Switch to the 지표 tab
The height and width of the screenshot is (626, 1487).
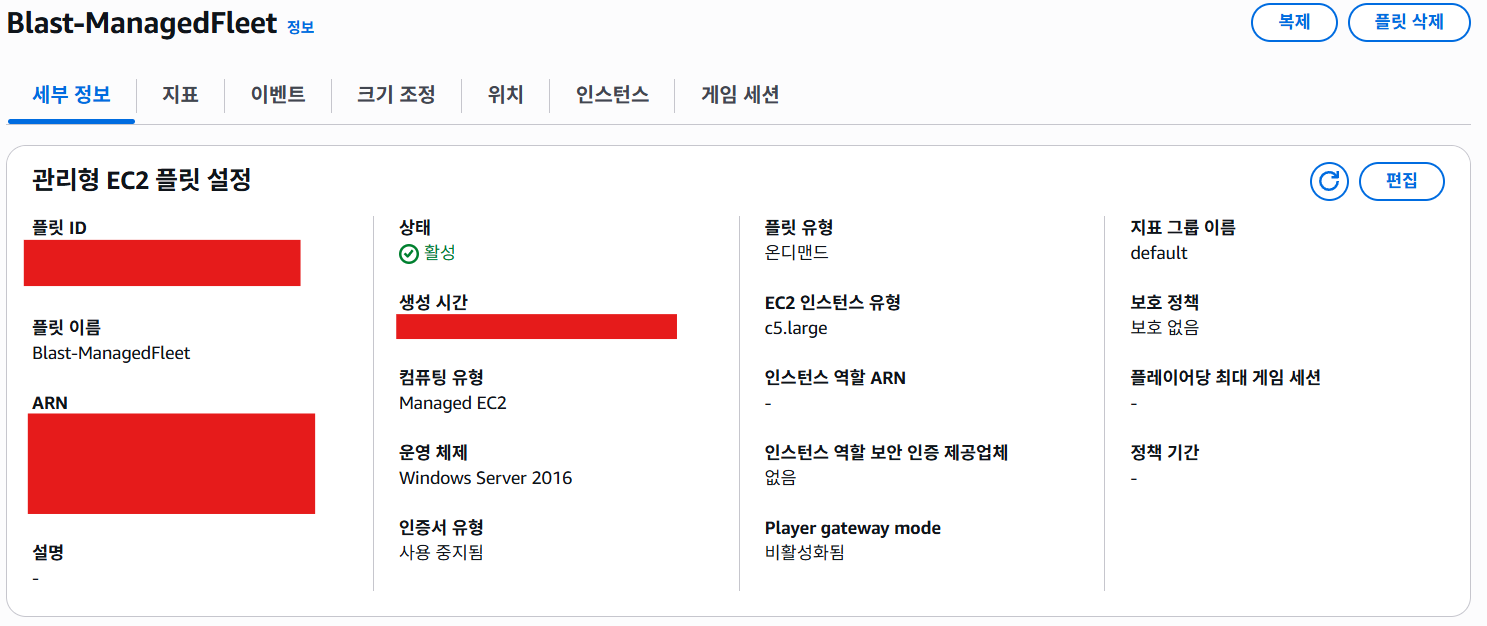180,95
